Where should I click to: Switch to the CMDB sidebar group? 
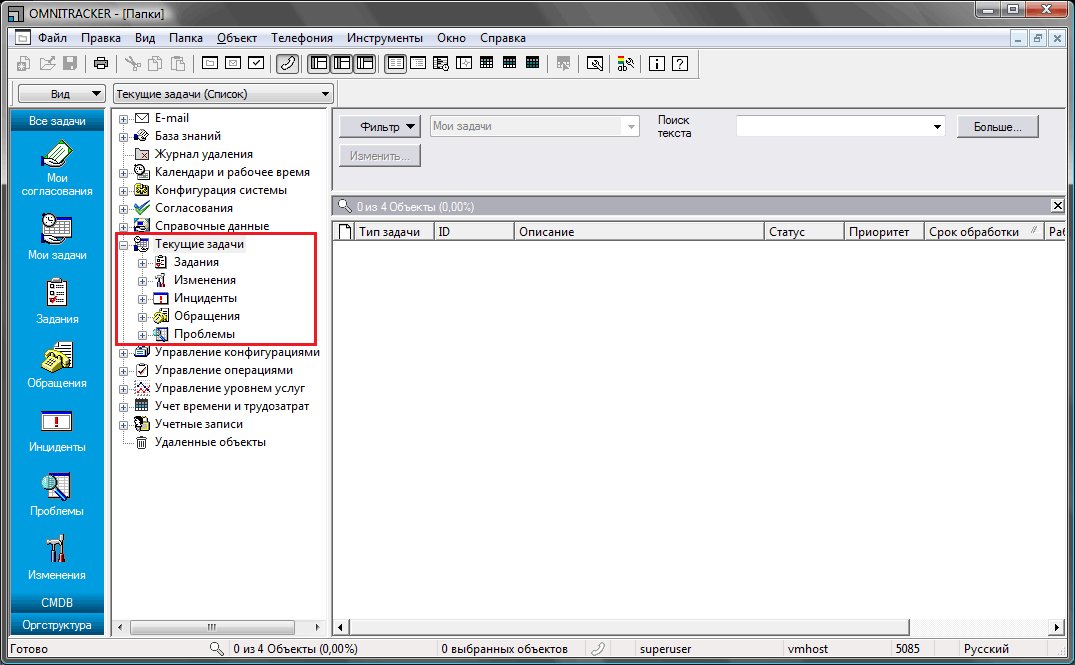[x=57, y=603]
